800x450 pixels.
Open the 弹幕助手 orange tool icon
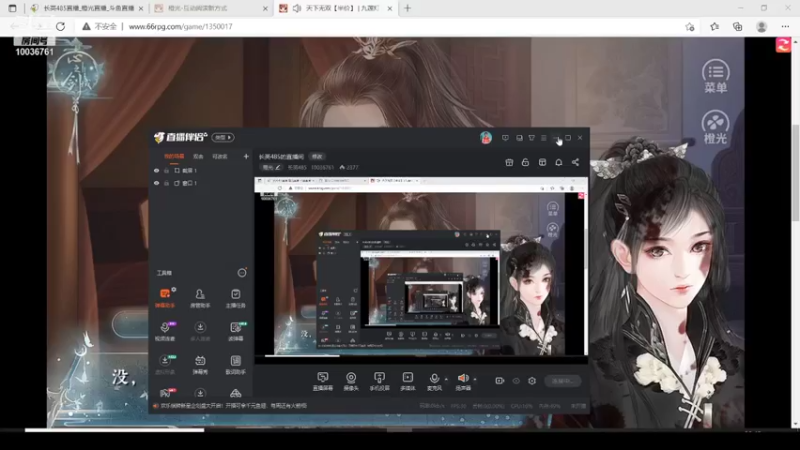(165, 297)
